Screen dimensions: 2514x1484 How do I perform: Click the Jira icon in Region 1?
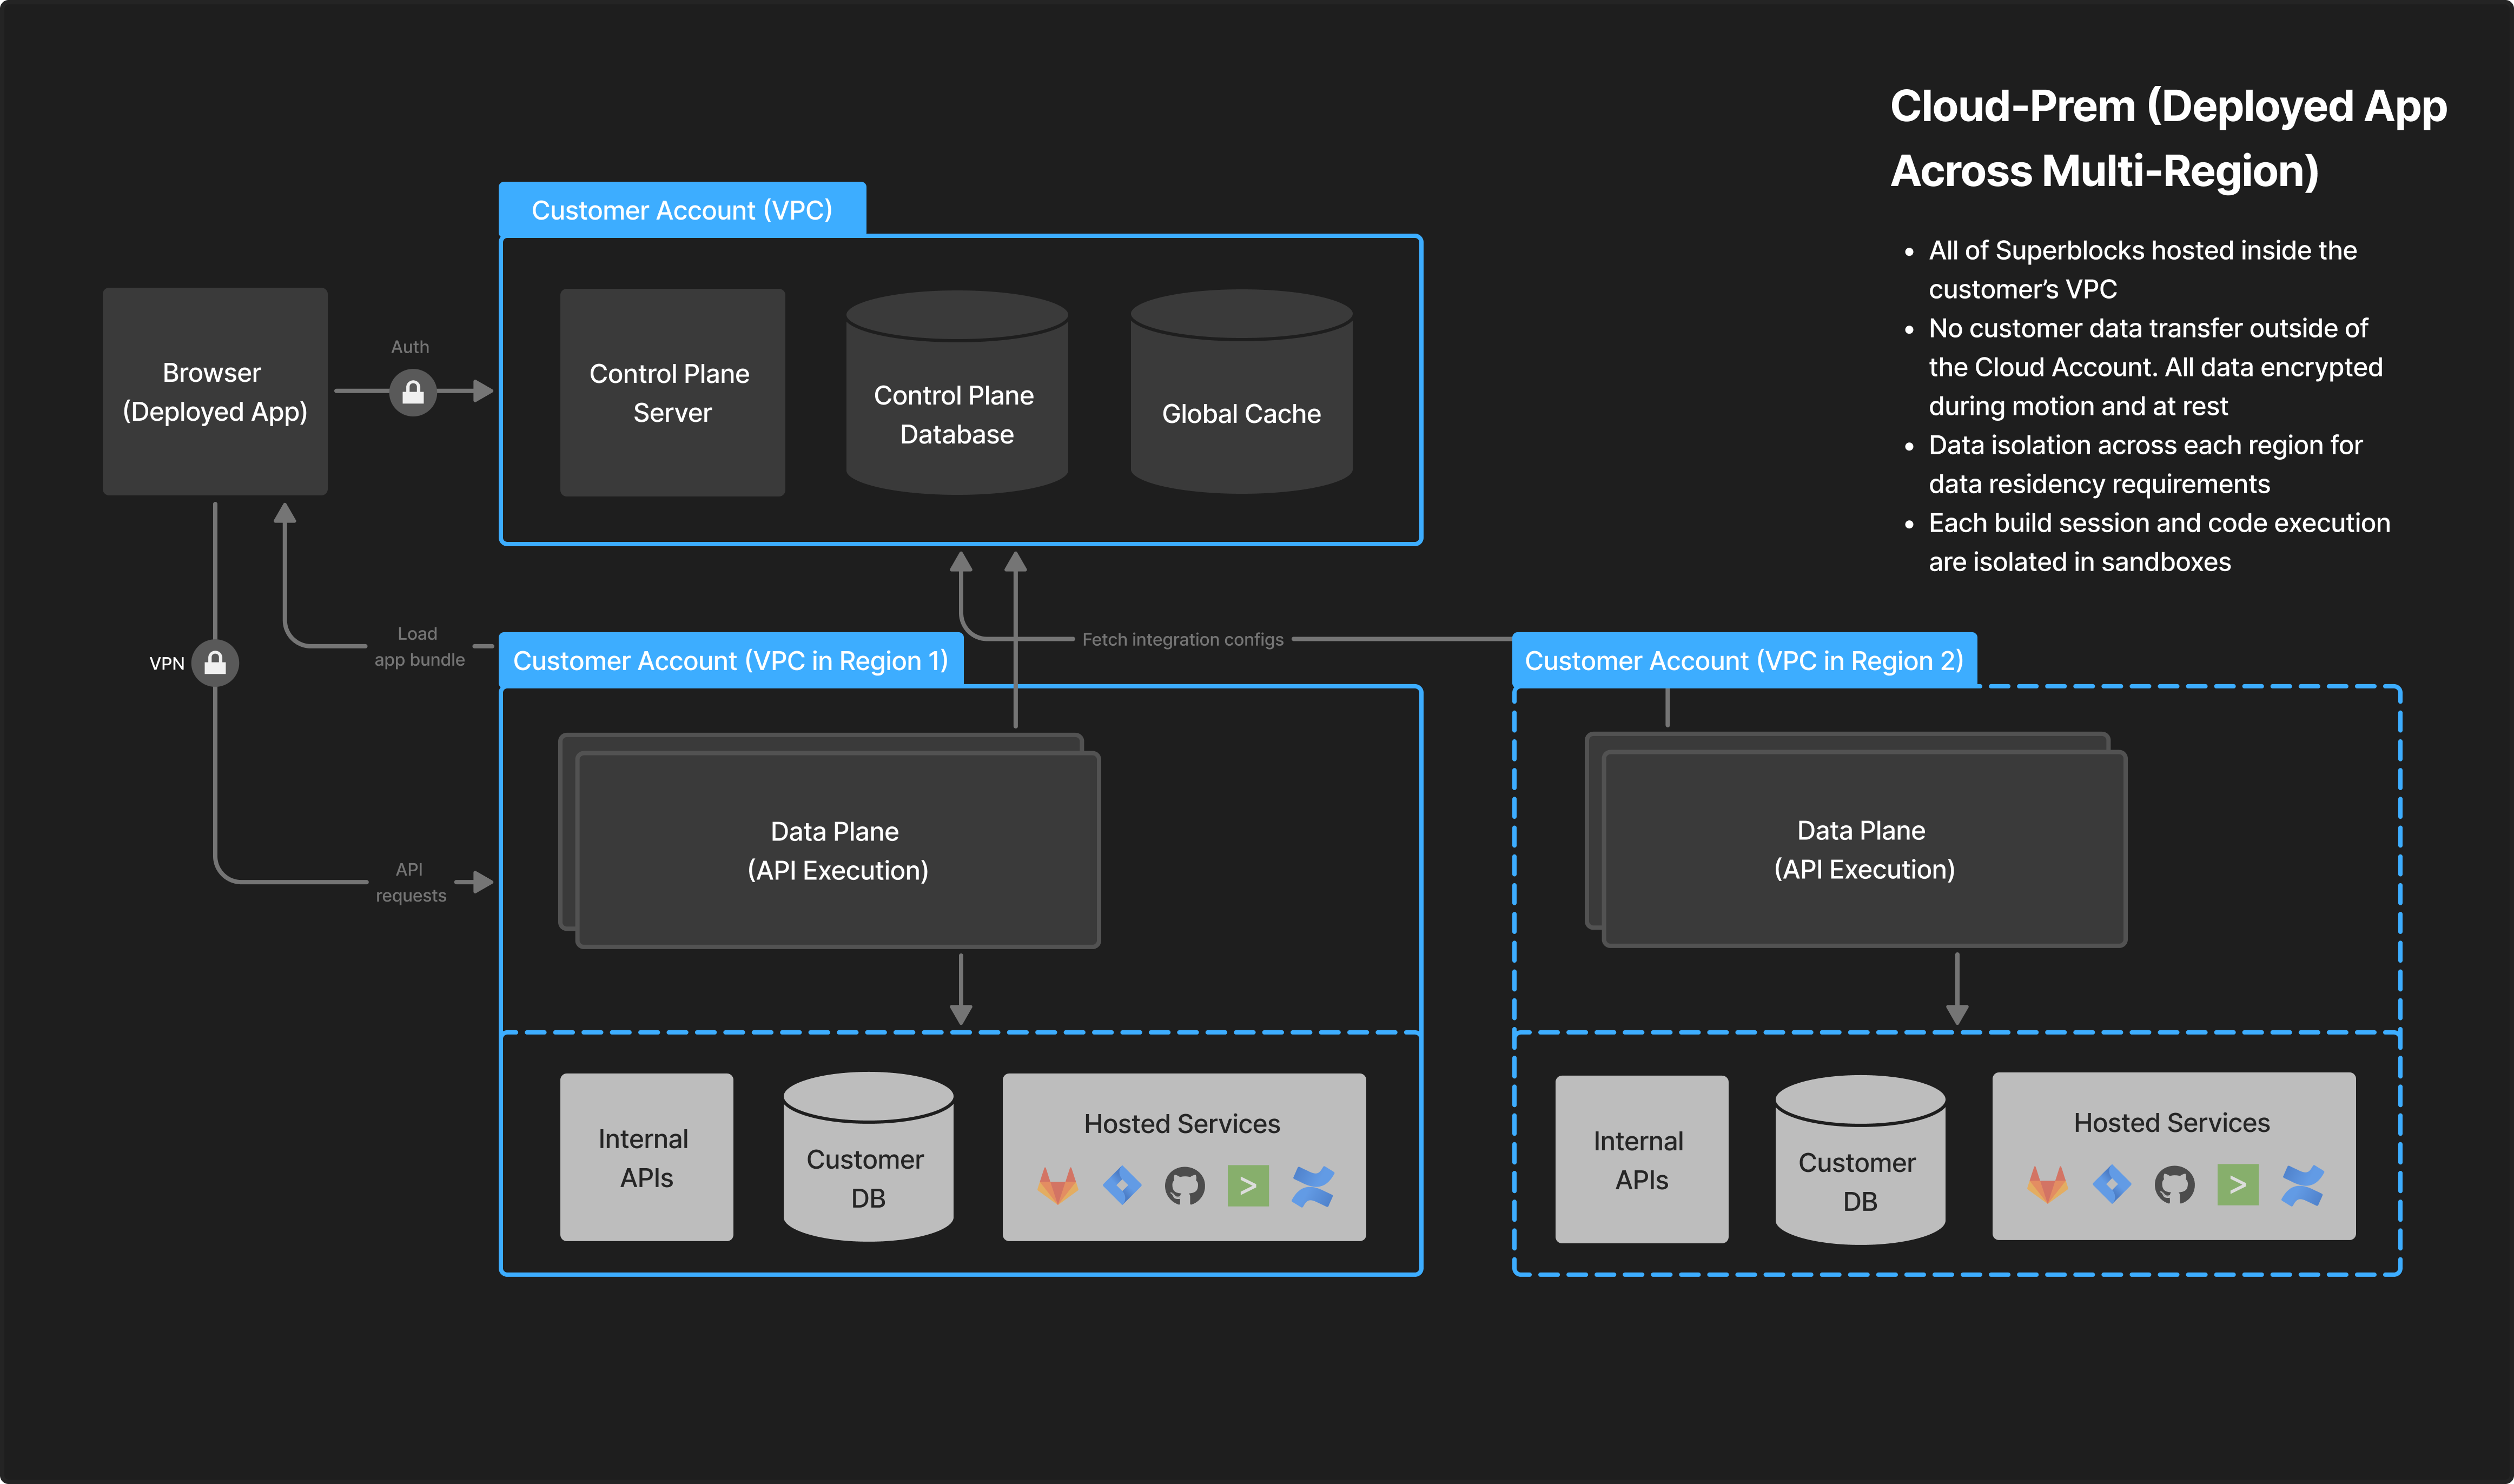[x=1121, y=1186]
